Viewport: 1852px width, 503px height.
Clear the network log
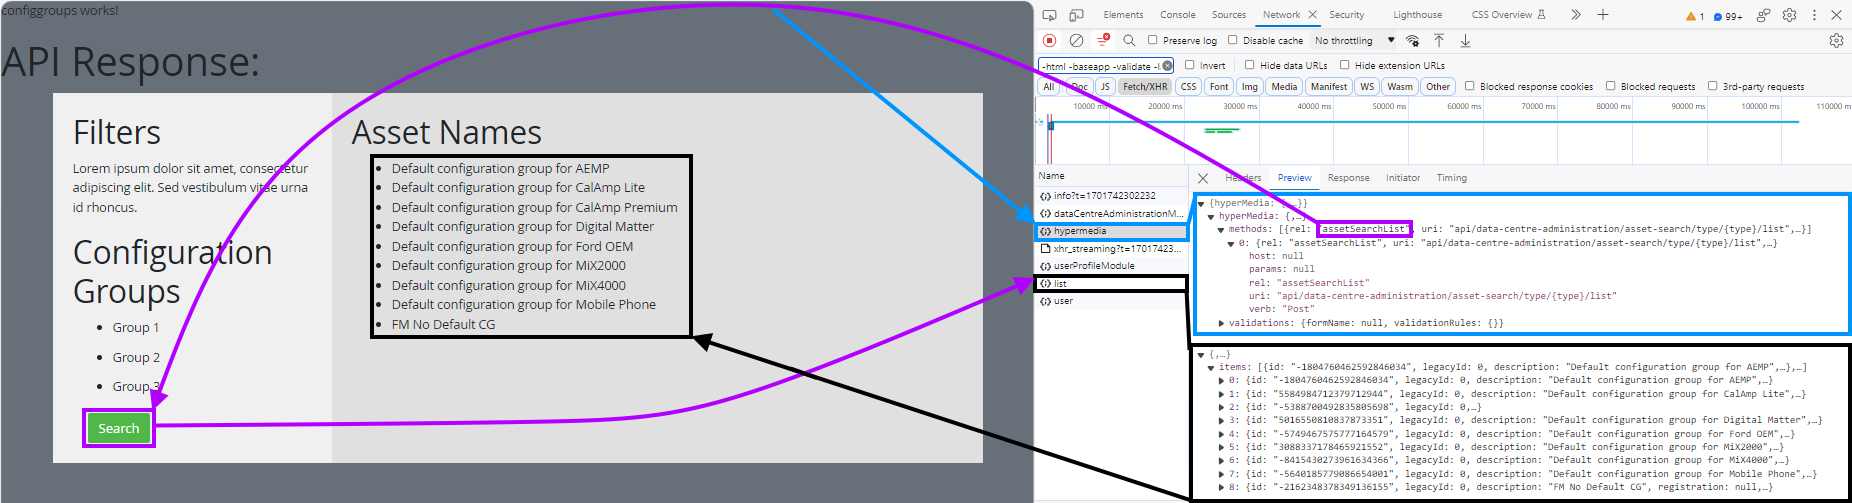[x=1076, y=41]
